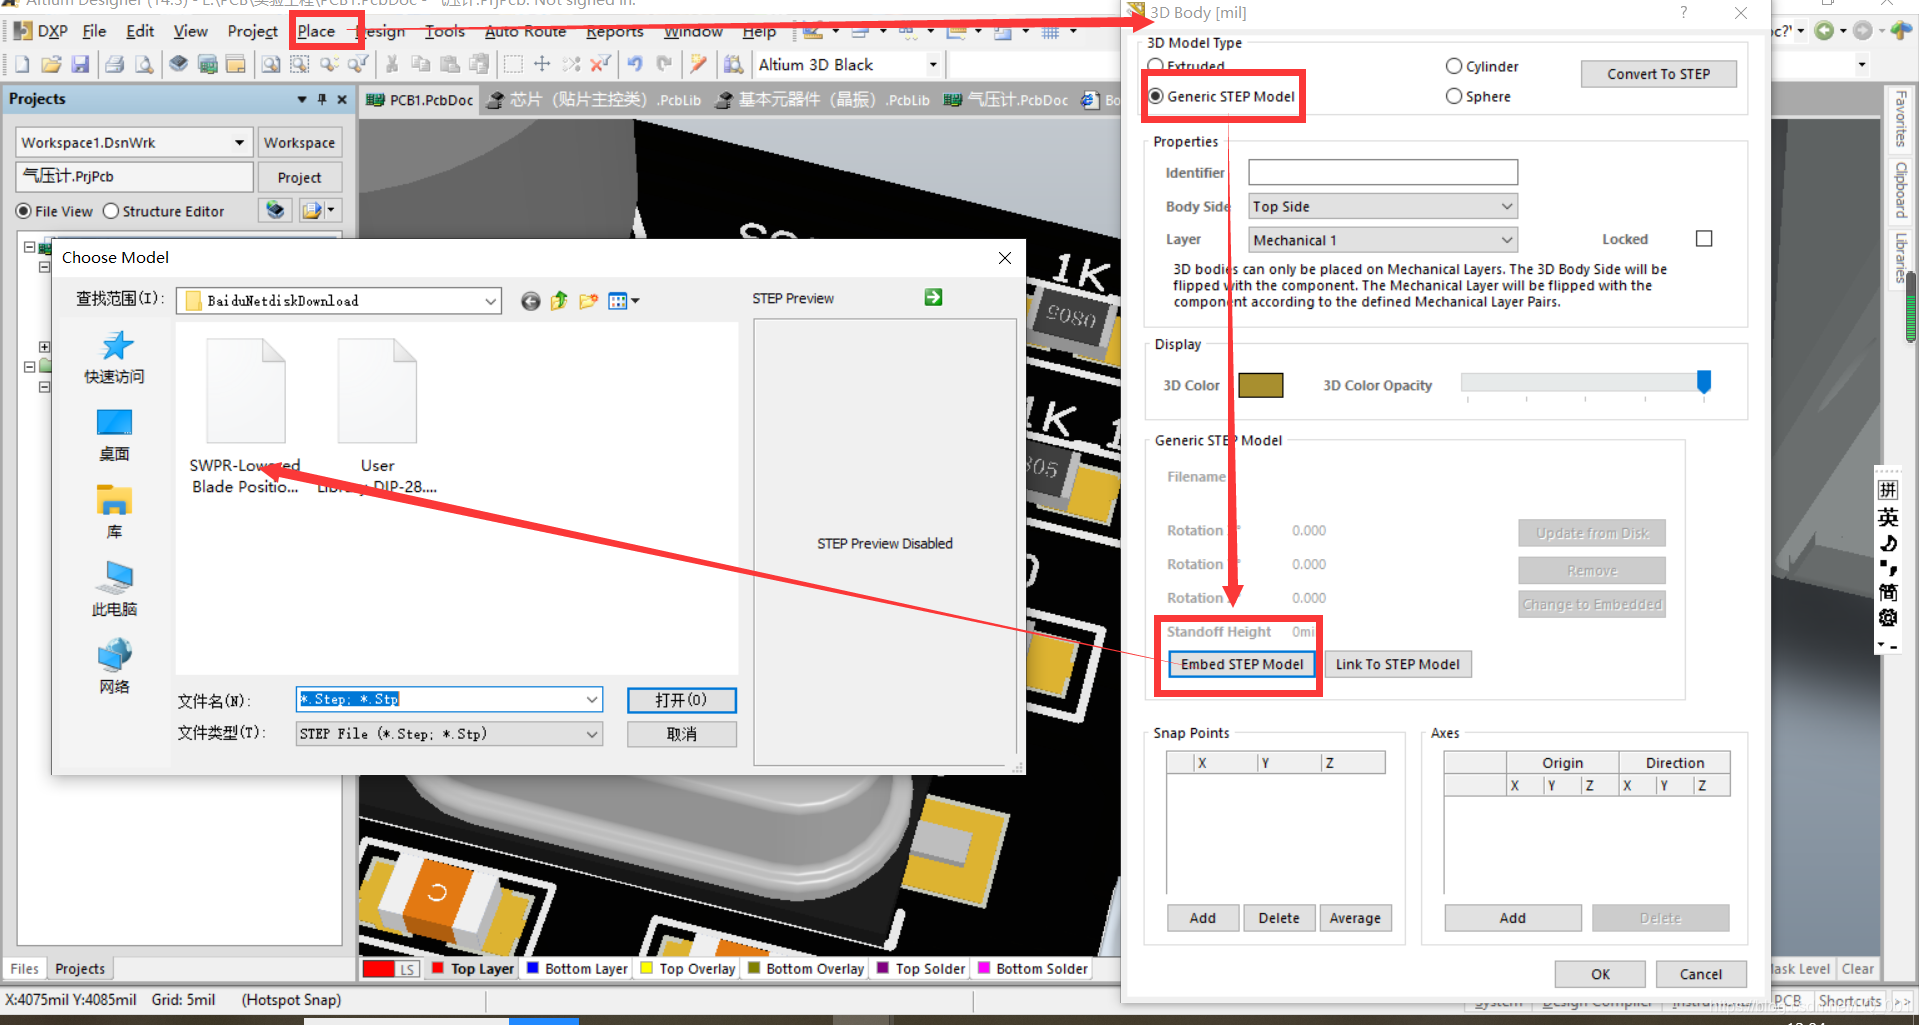Image resolution: width=1919 pixels, height=1025 pixels.
Task: Open Body Side dropdown showing Top Side
Action: click(1383, 206)
